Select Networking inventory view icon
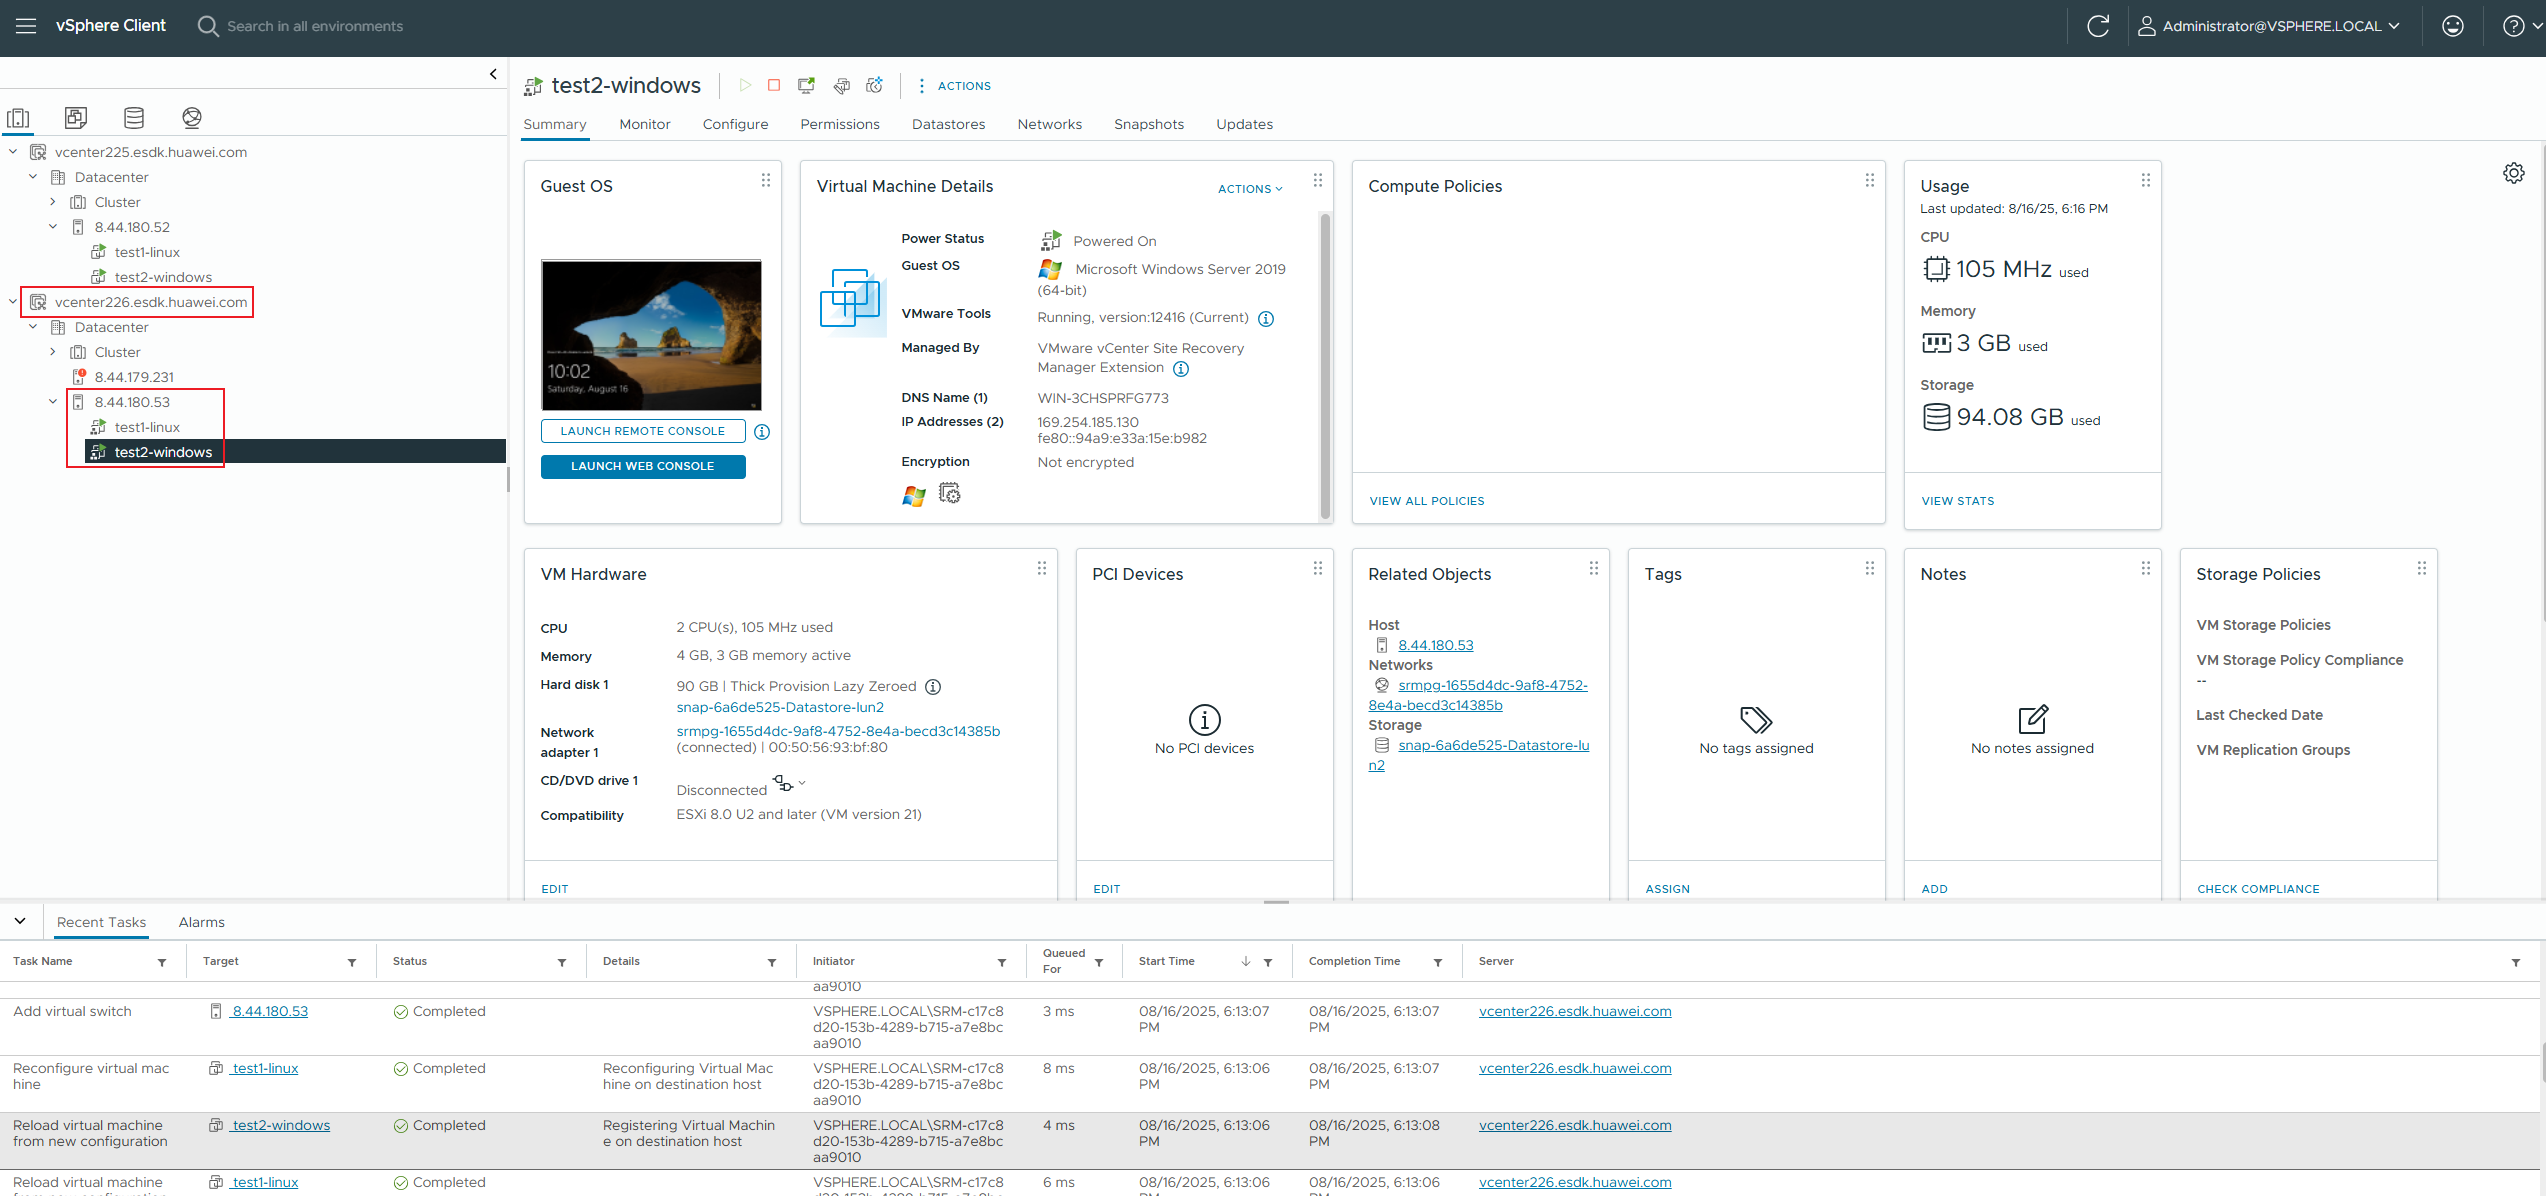The width and height of the screenshot is (2546, 1196). 192,118
